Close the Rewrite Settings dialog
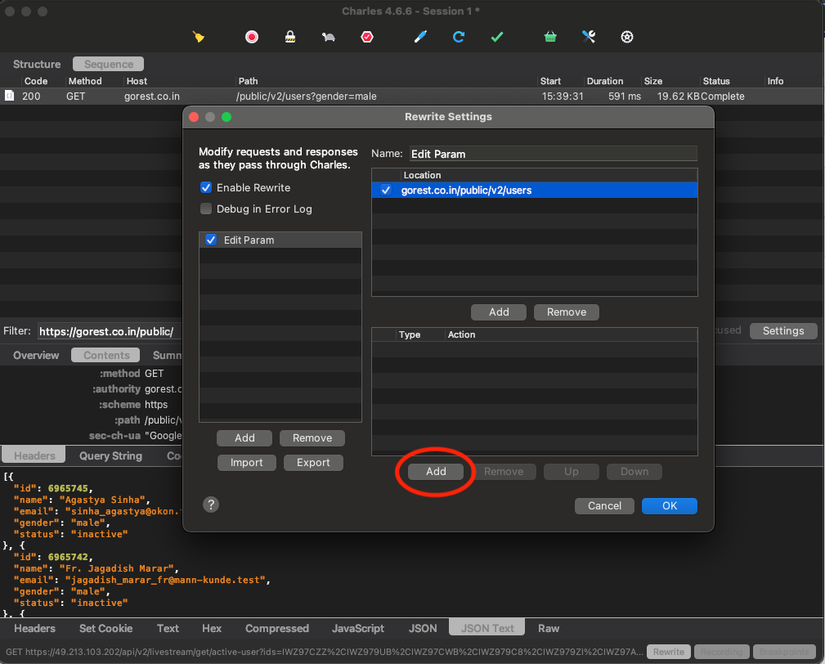The height and width of the screenshot is (664, 825). click(x=194, y=117)
